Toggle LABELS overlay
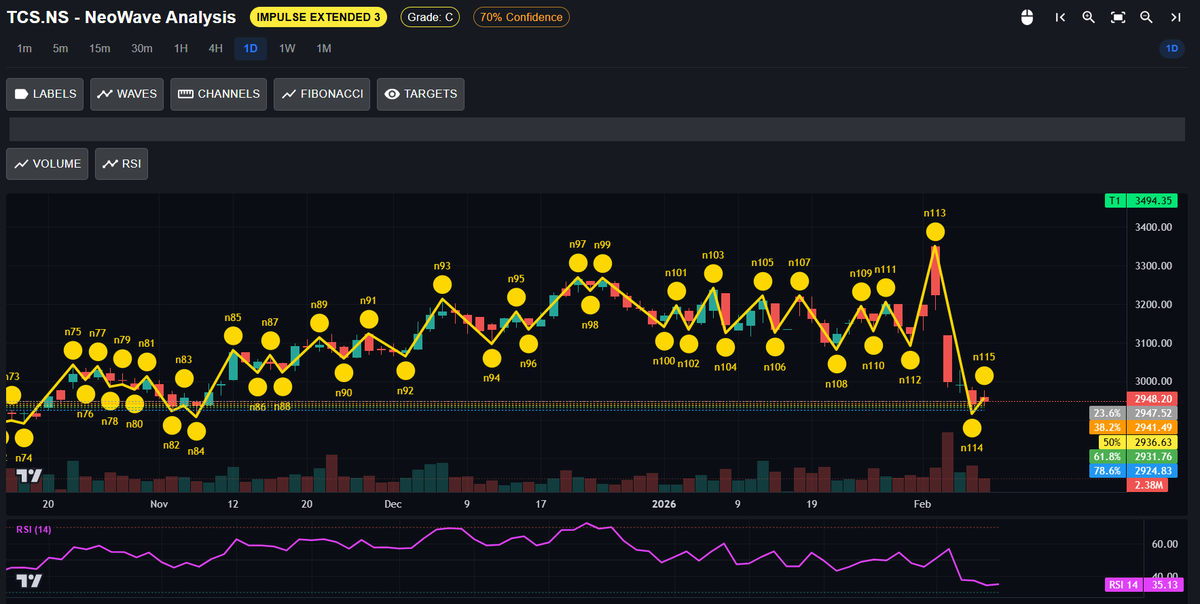Viewport: 1200px width, 604px height. pos(45,94)
